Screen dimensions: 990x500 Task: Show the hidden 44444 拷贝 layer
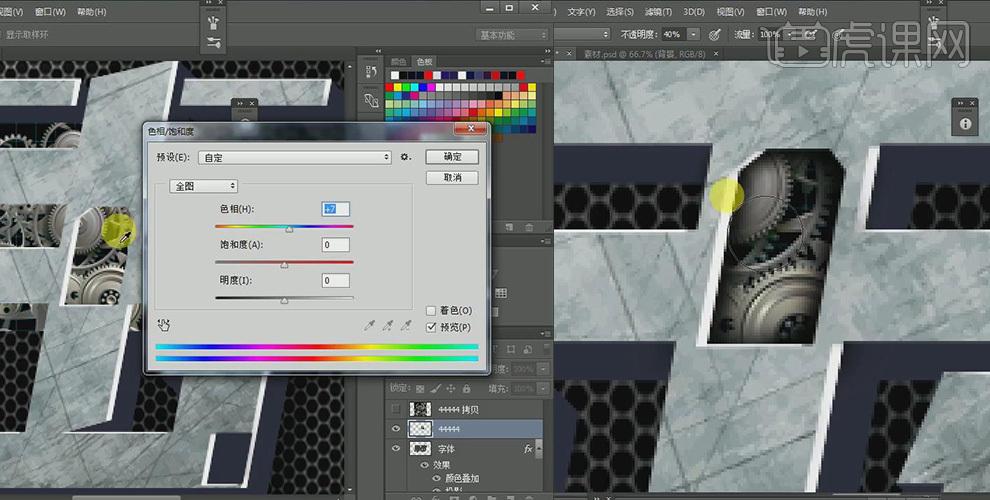(397, 409)
